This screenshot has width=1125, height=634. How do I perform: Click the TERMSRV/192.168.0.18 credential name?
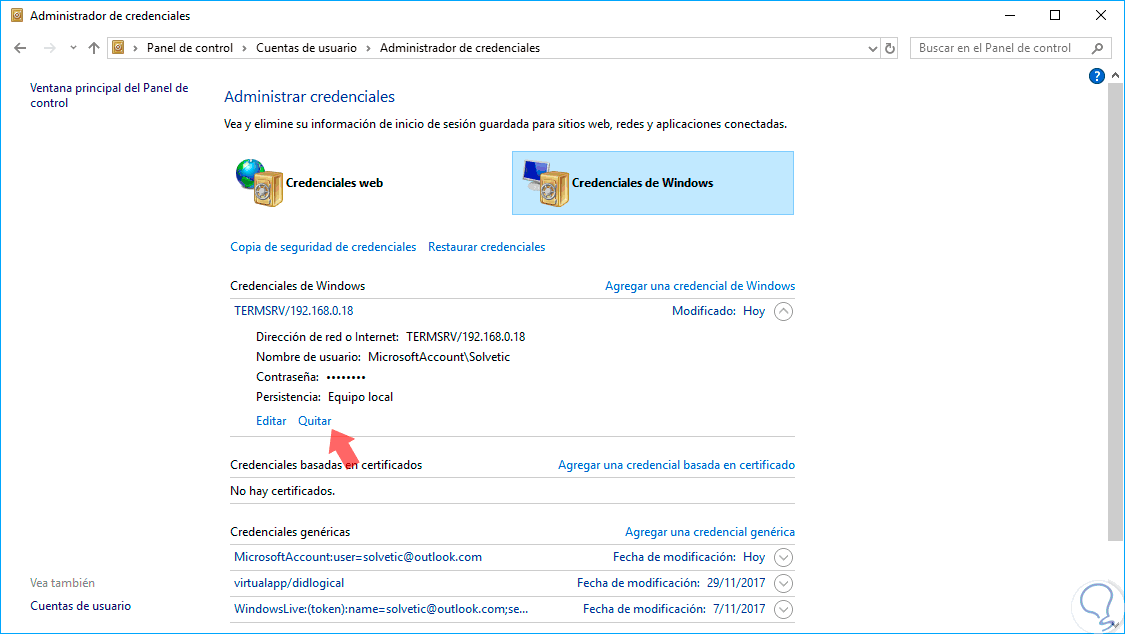coord(293,311)
